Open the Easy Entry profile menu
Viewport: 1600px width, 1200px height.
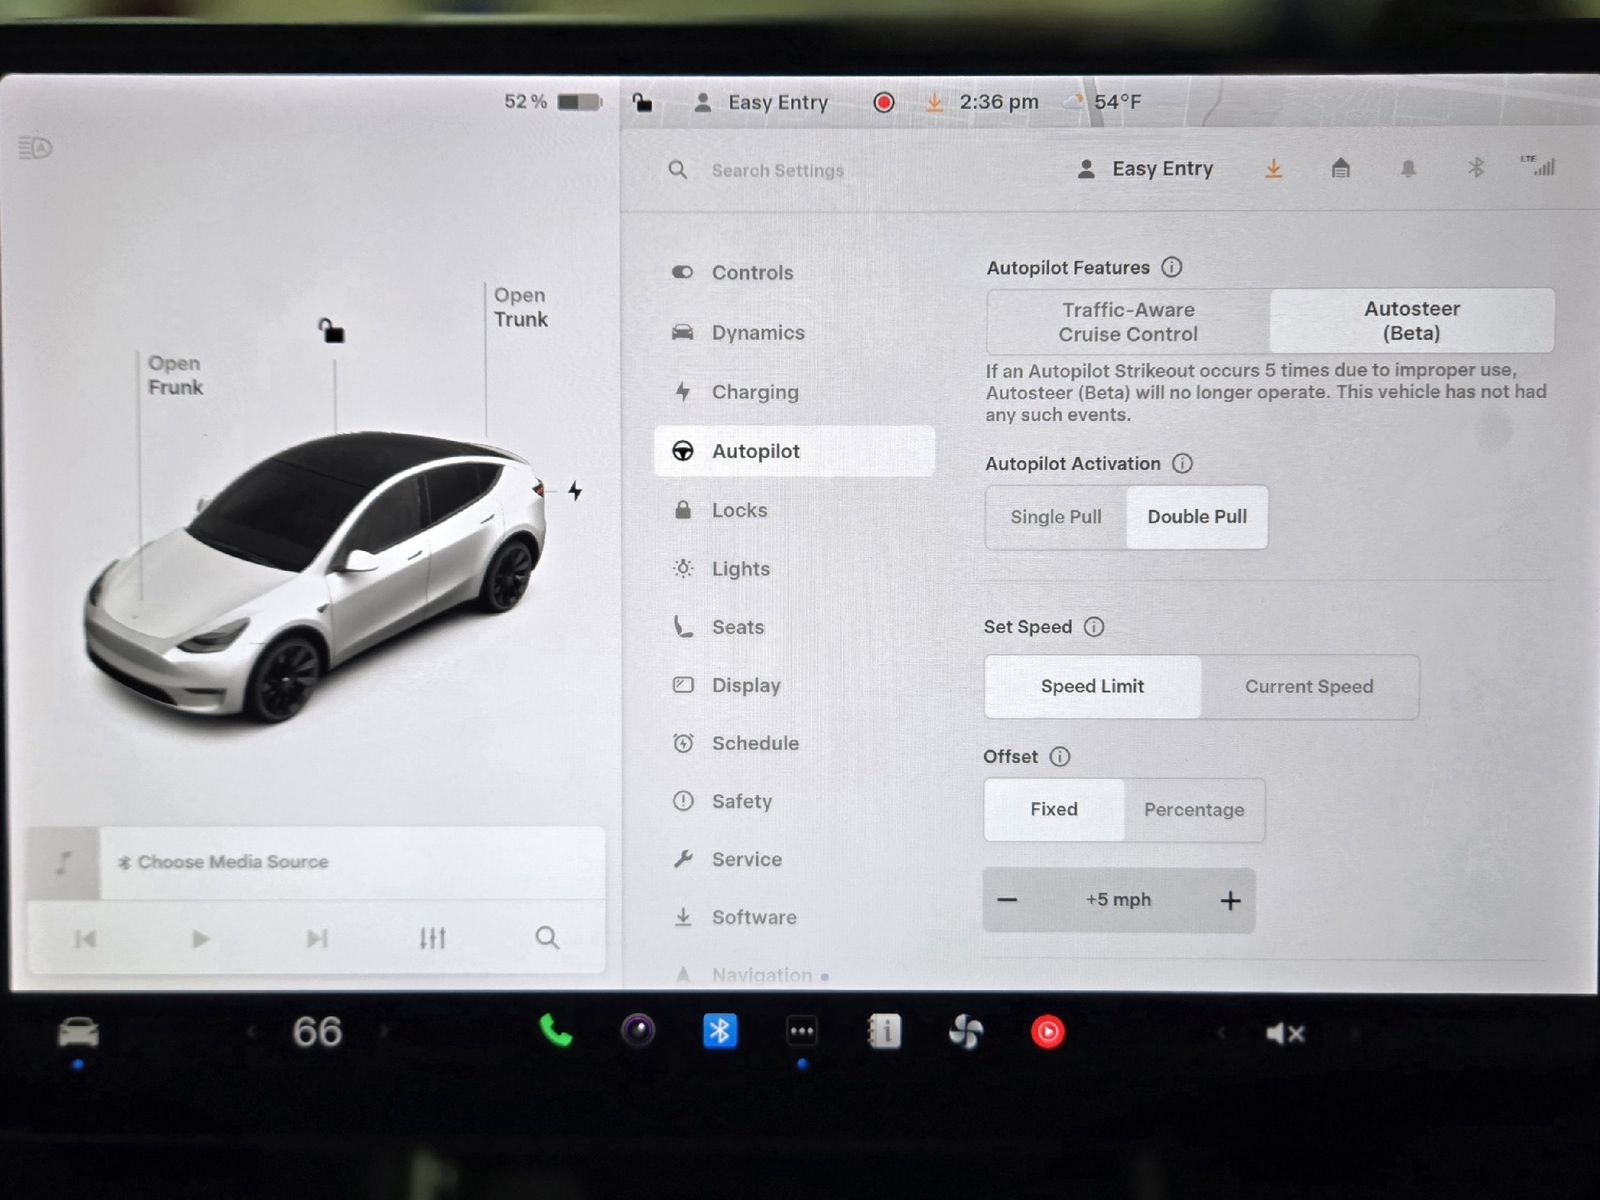pyautogui.click(x=1146, y=169)
